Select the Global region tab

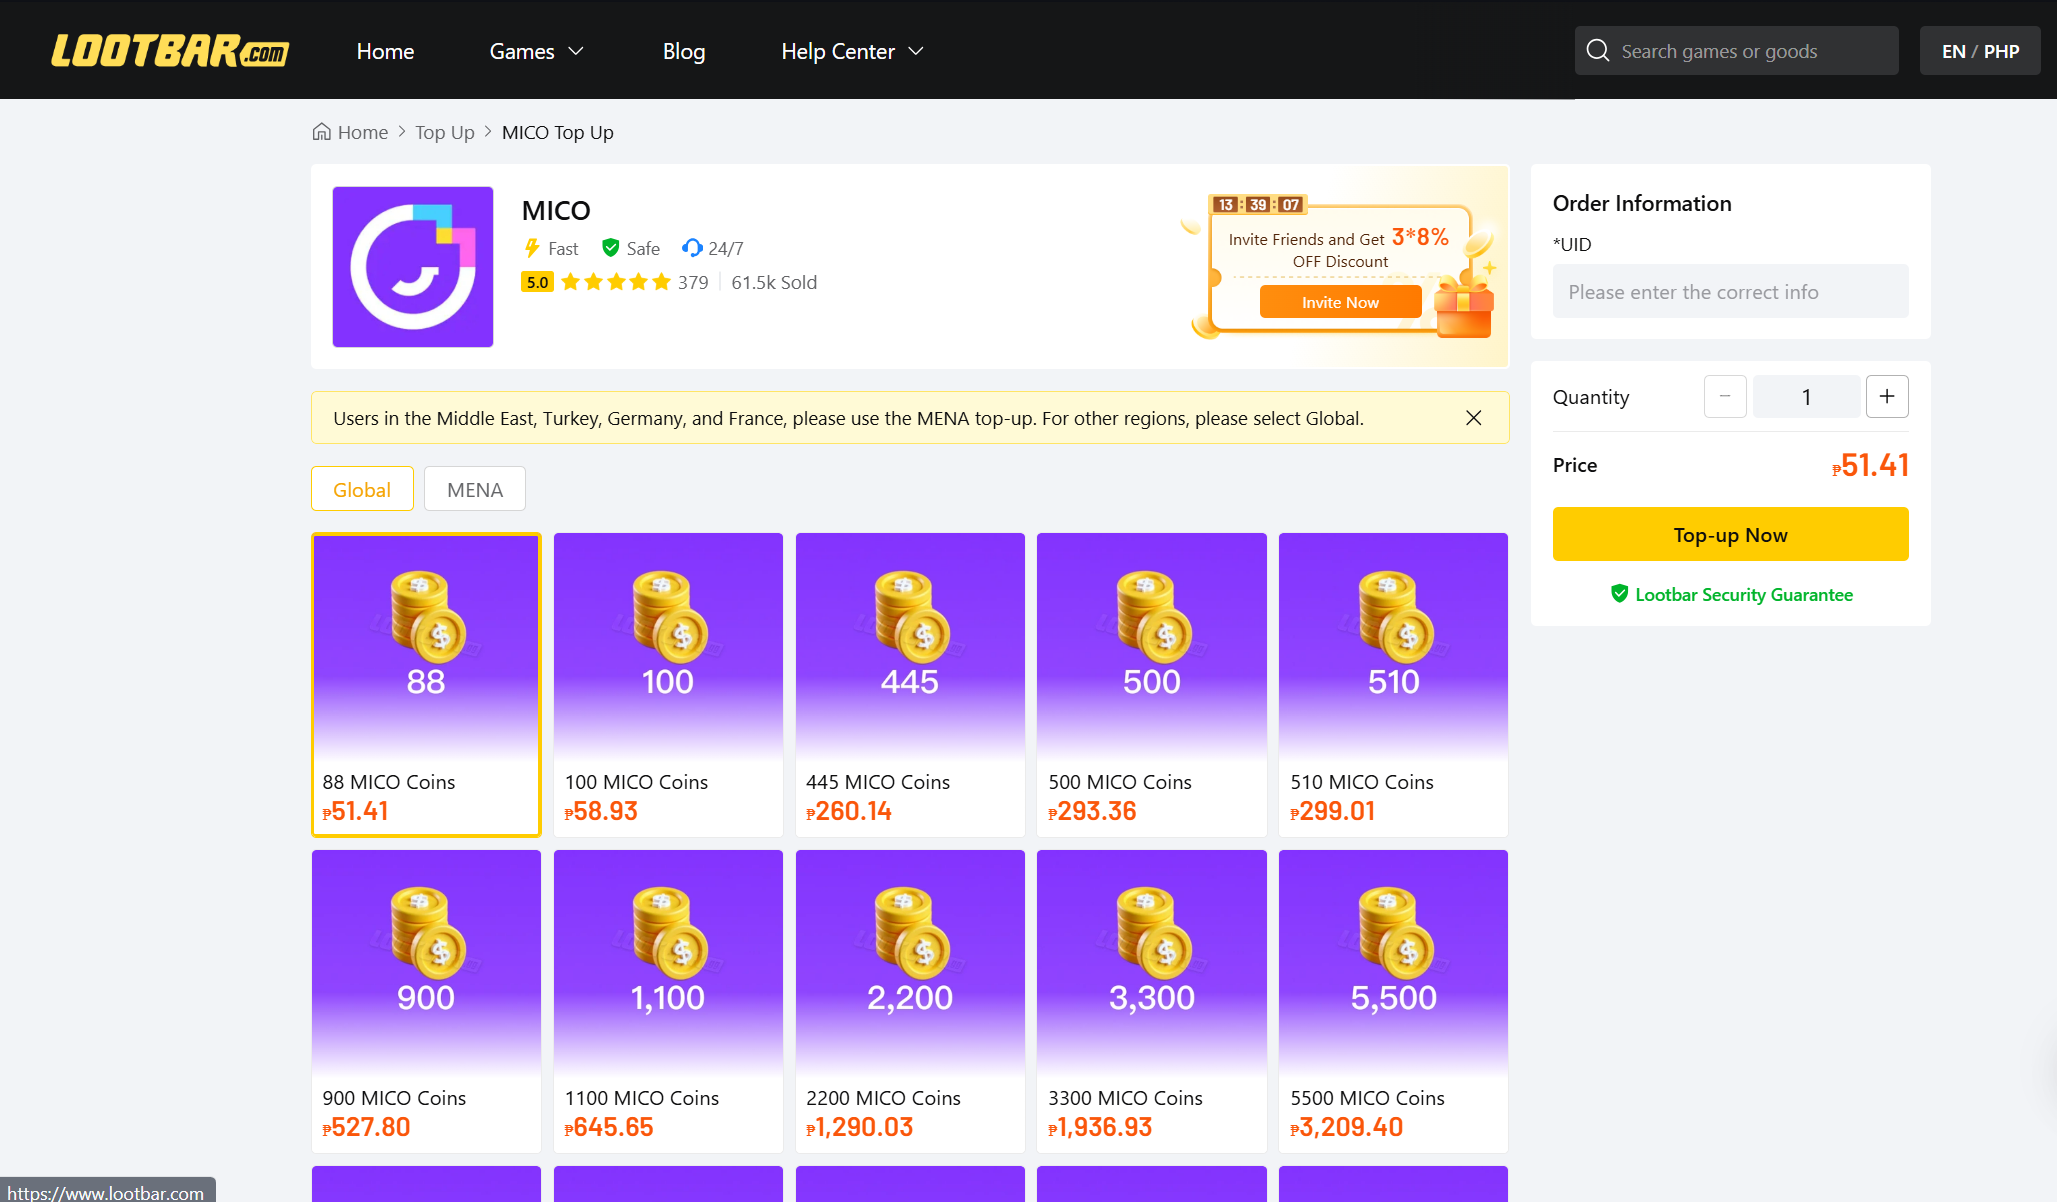tap(362, 489)
